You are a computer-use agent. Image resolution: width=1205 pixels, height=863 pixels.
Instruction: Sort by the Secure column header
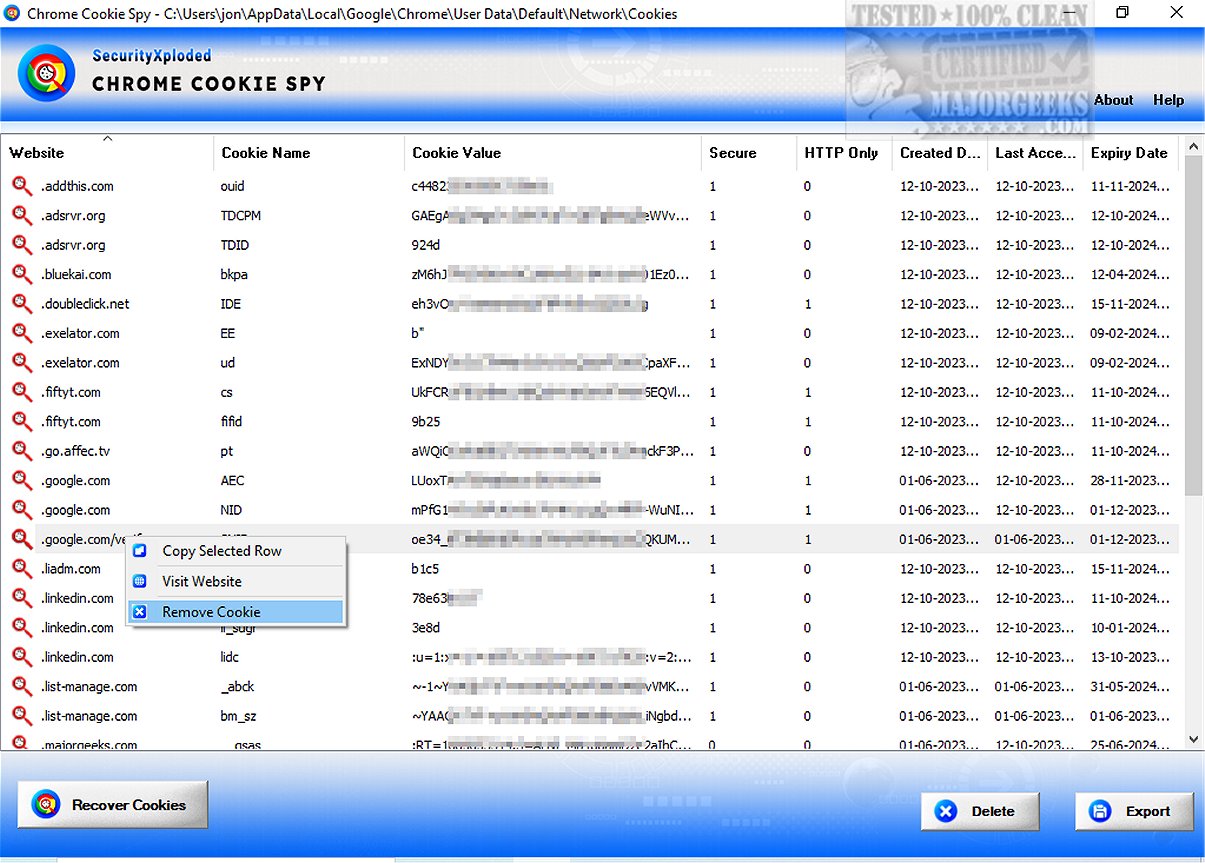pyautogui.click(x=749, y=153)
